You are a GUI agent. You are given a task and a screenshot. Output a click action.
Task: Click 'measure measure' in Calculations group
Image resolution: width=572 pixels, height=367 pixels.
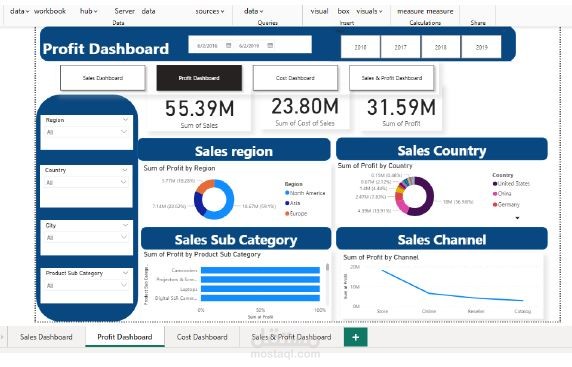point(425,11)
